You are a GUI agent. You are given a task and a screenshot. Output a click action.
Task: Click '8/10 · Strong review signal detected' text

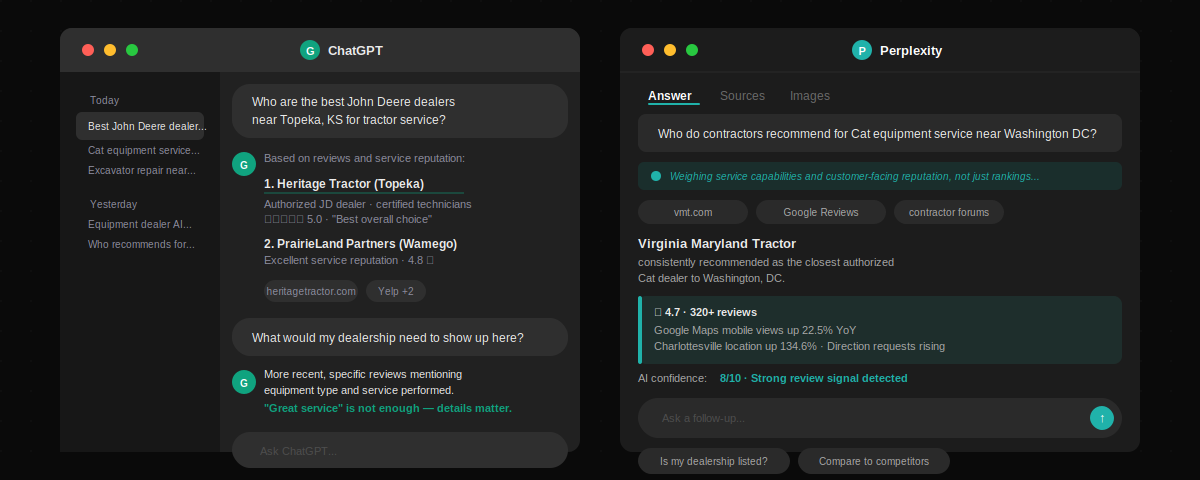pos(814,378)
